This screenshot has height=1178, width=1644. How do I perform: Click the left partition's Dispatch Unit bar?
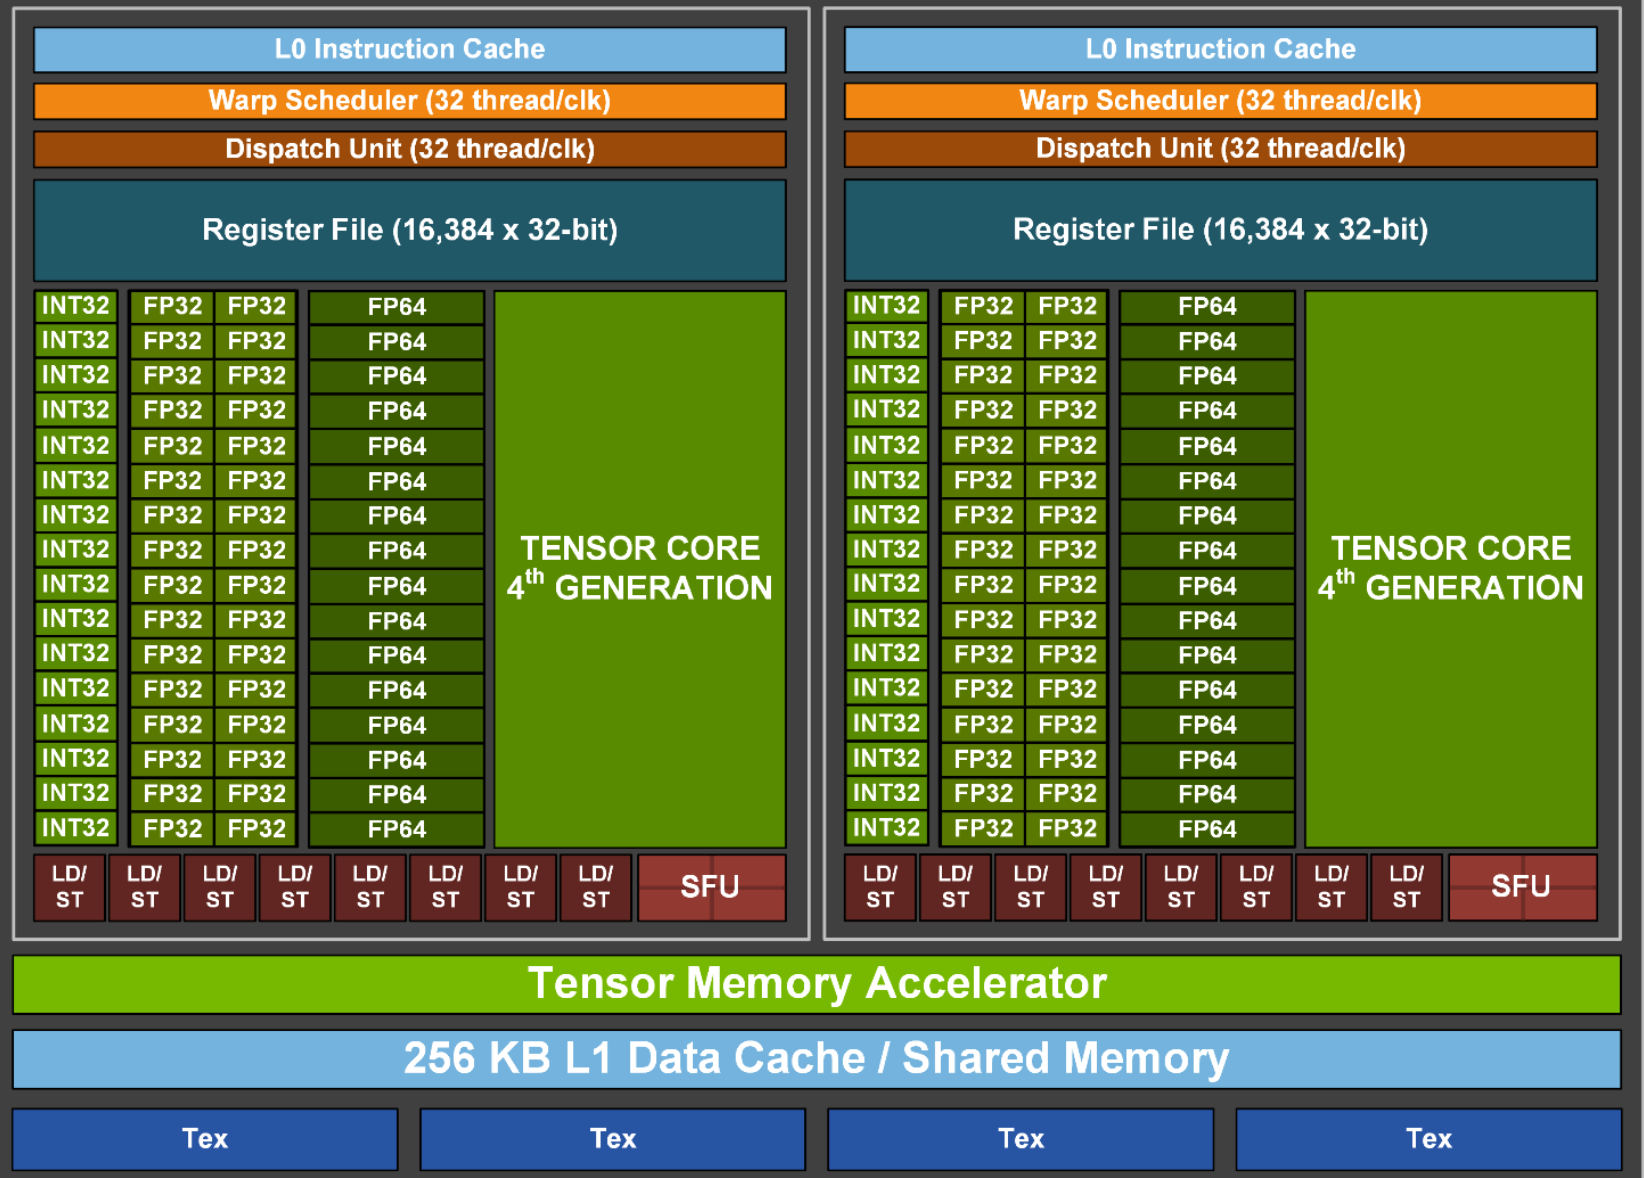[410, 149]
